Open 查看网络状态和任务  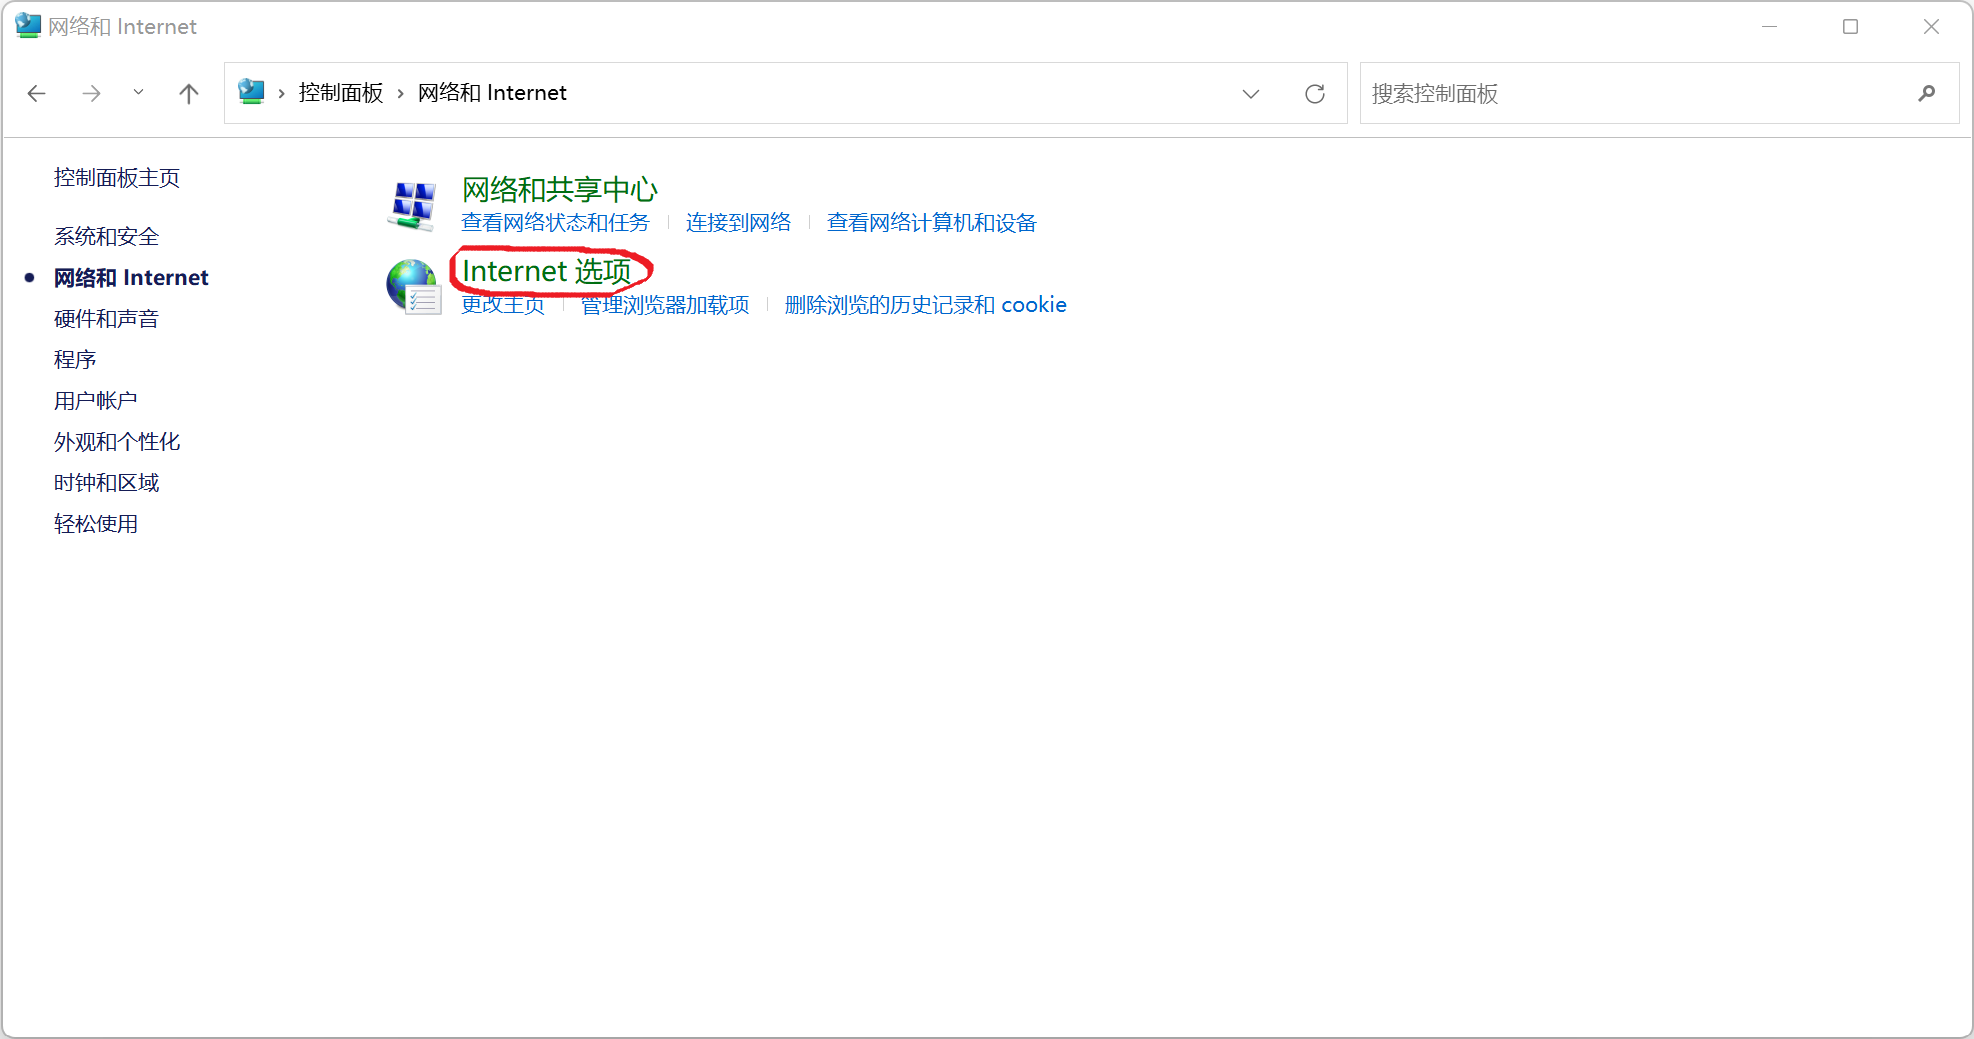pyautogui.click(x=555, y=223)
